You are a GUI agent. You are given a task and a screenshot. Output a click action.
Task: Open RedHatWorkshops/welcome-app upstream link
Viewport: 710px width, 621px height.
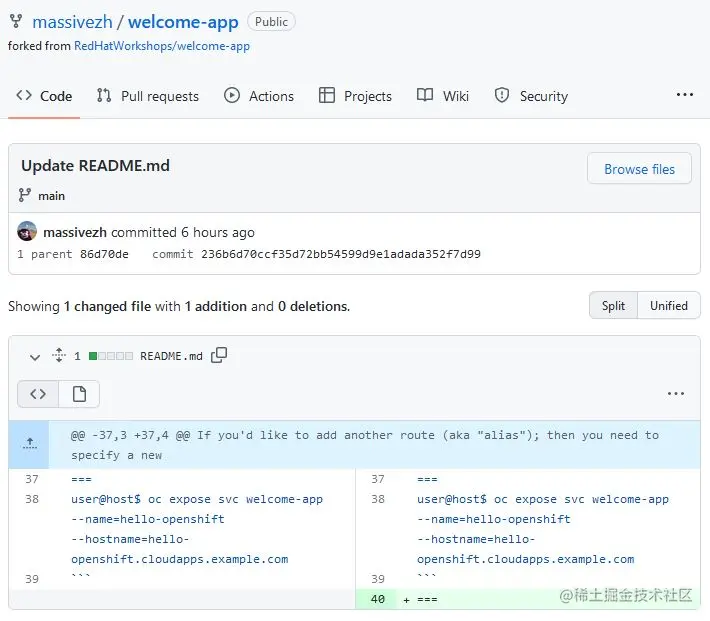click(162, 46)
